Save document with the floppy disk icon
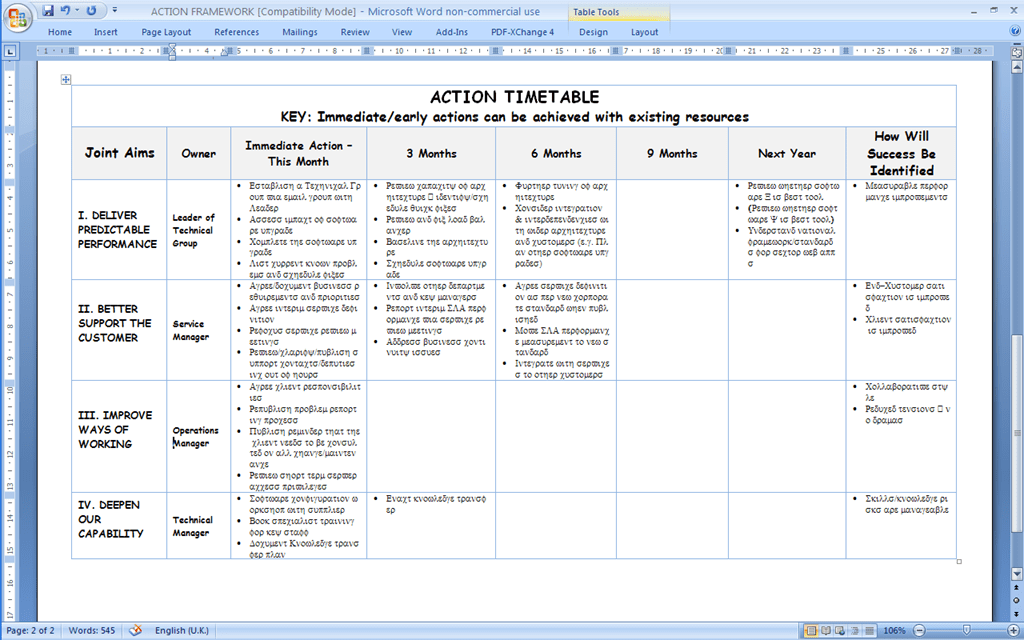 (48, 10)
